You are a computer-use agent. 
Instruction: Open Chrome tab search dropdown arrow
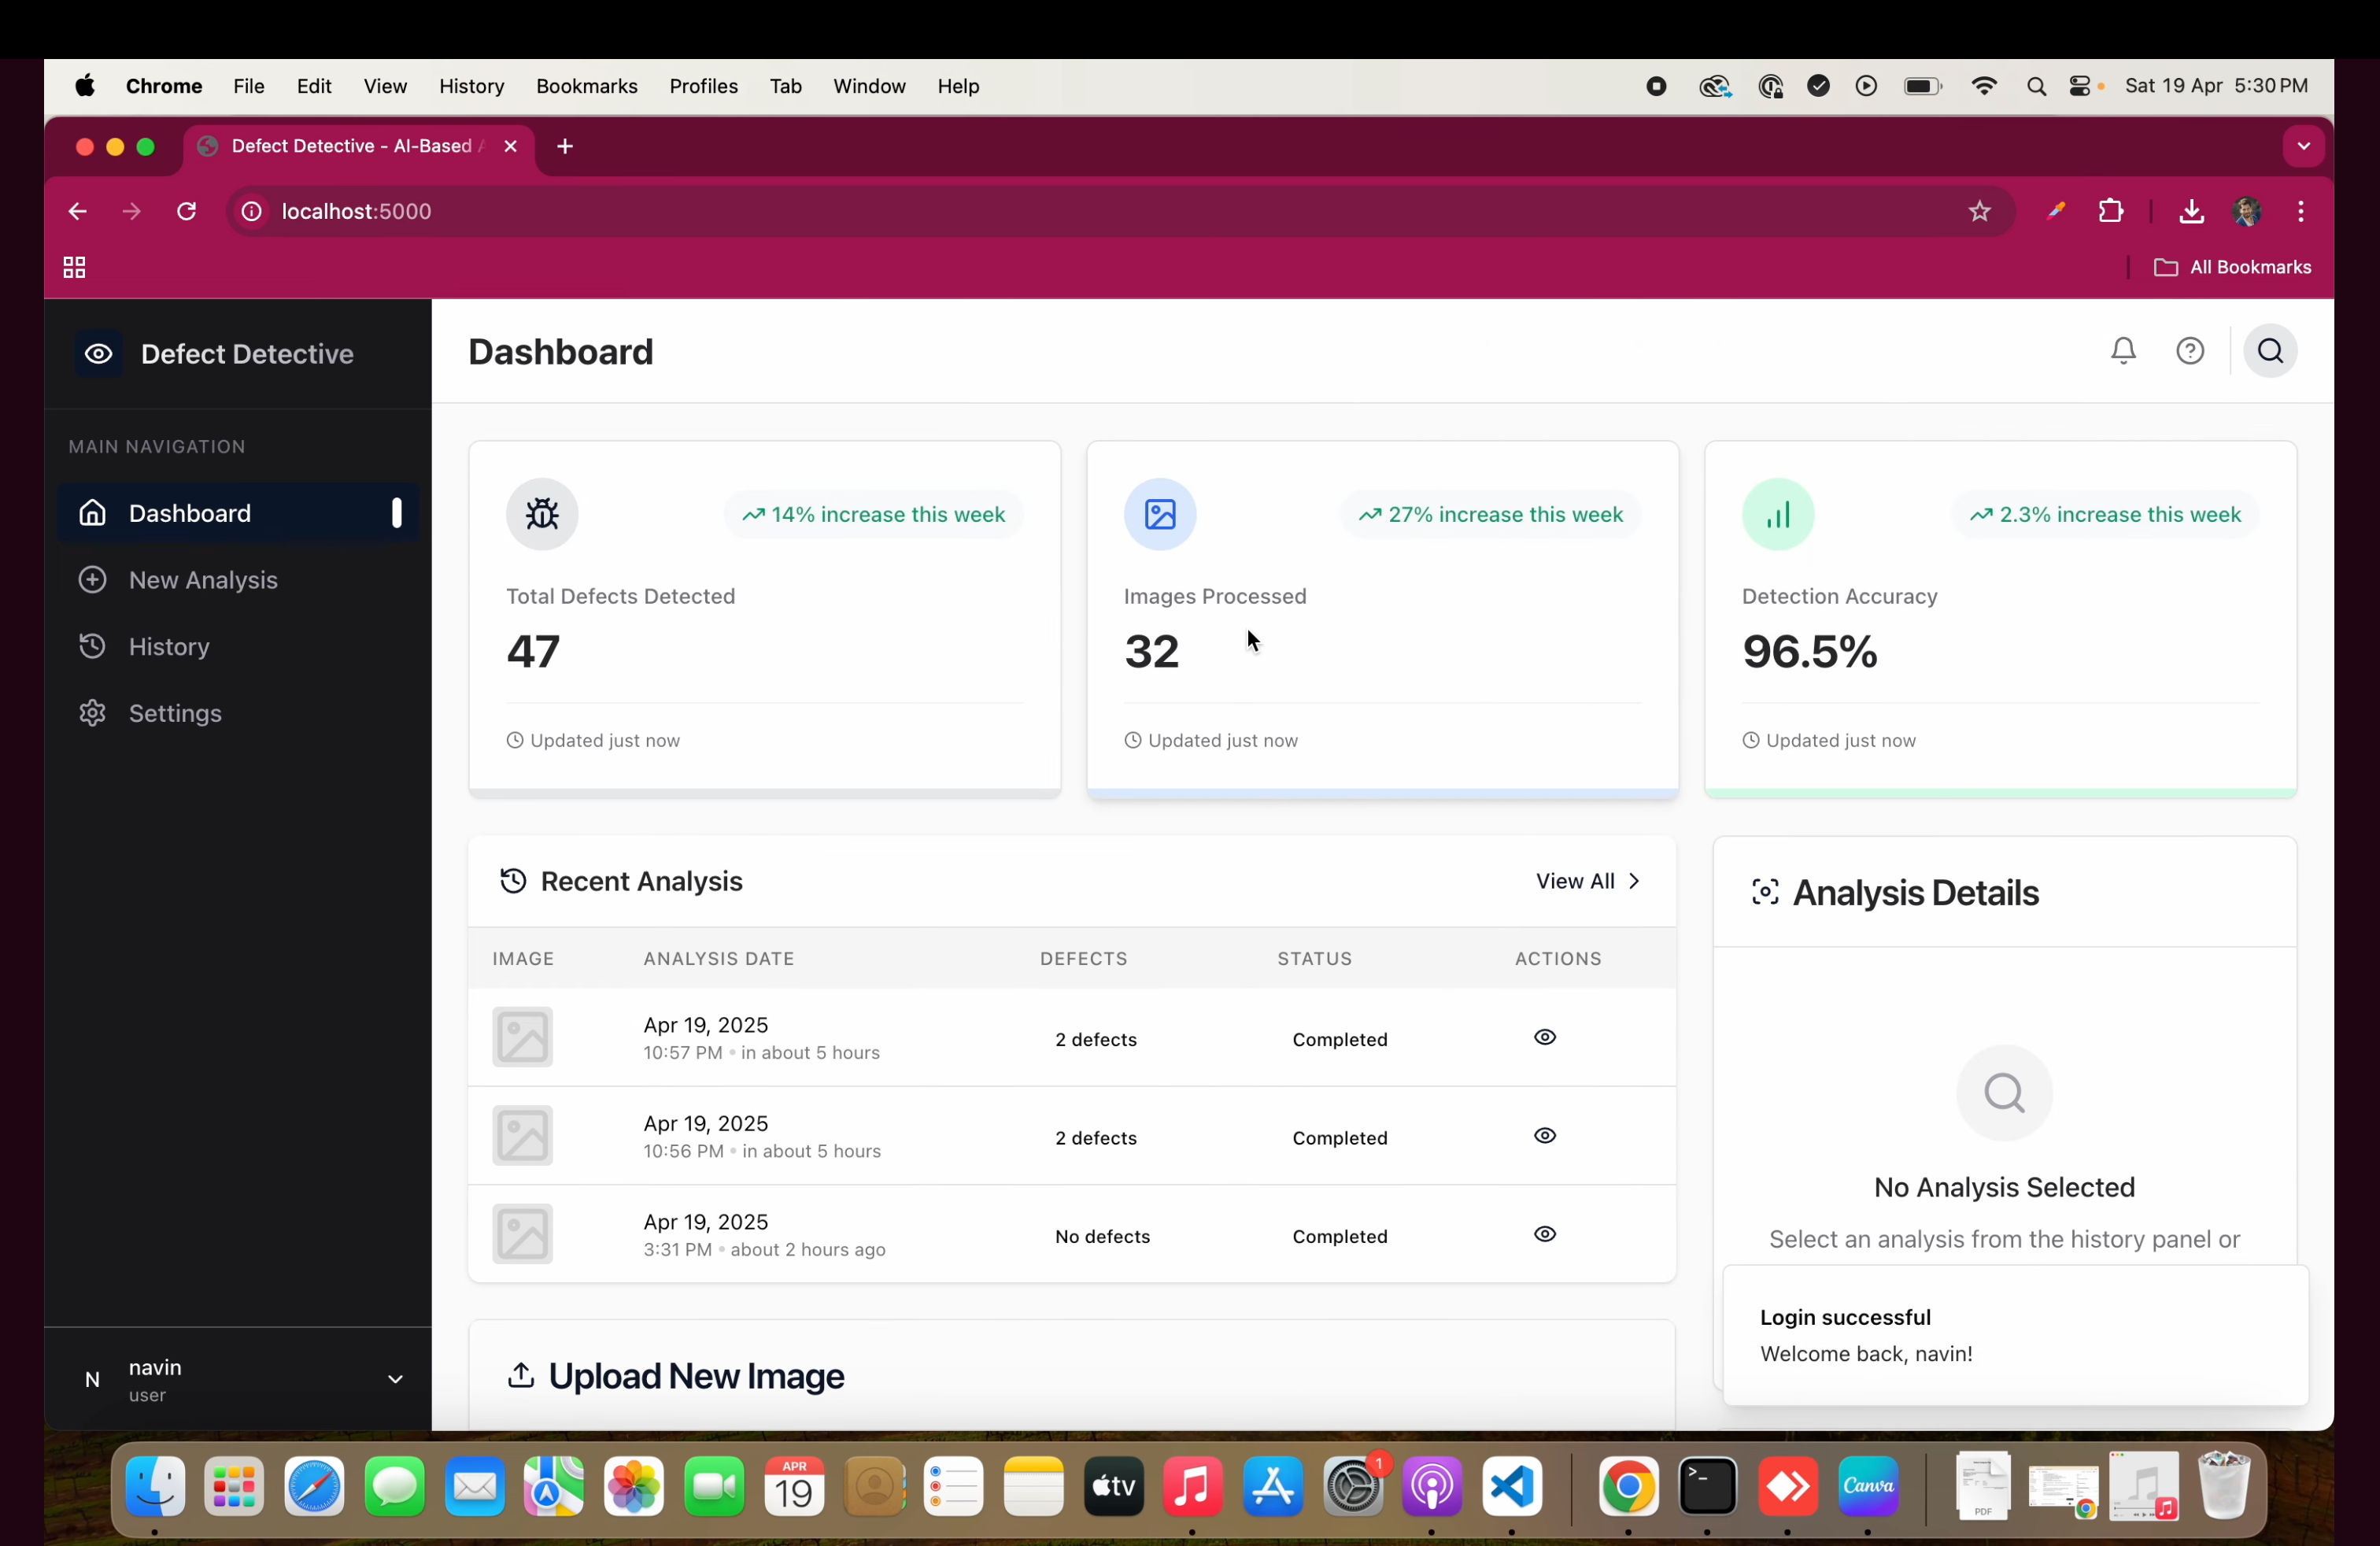point(2303,146)
